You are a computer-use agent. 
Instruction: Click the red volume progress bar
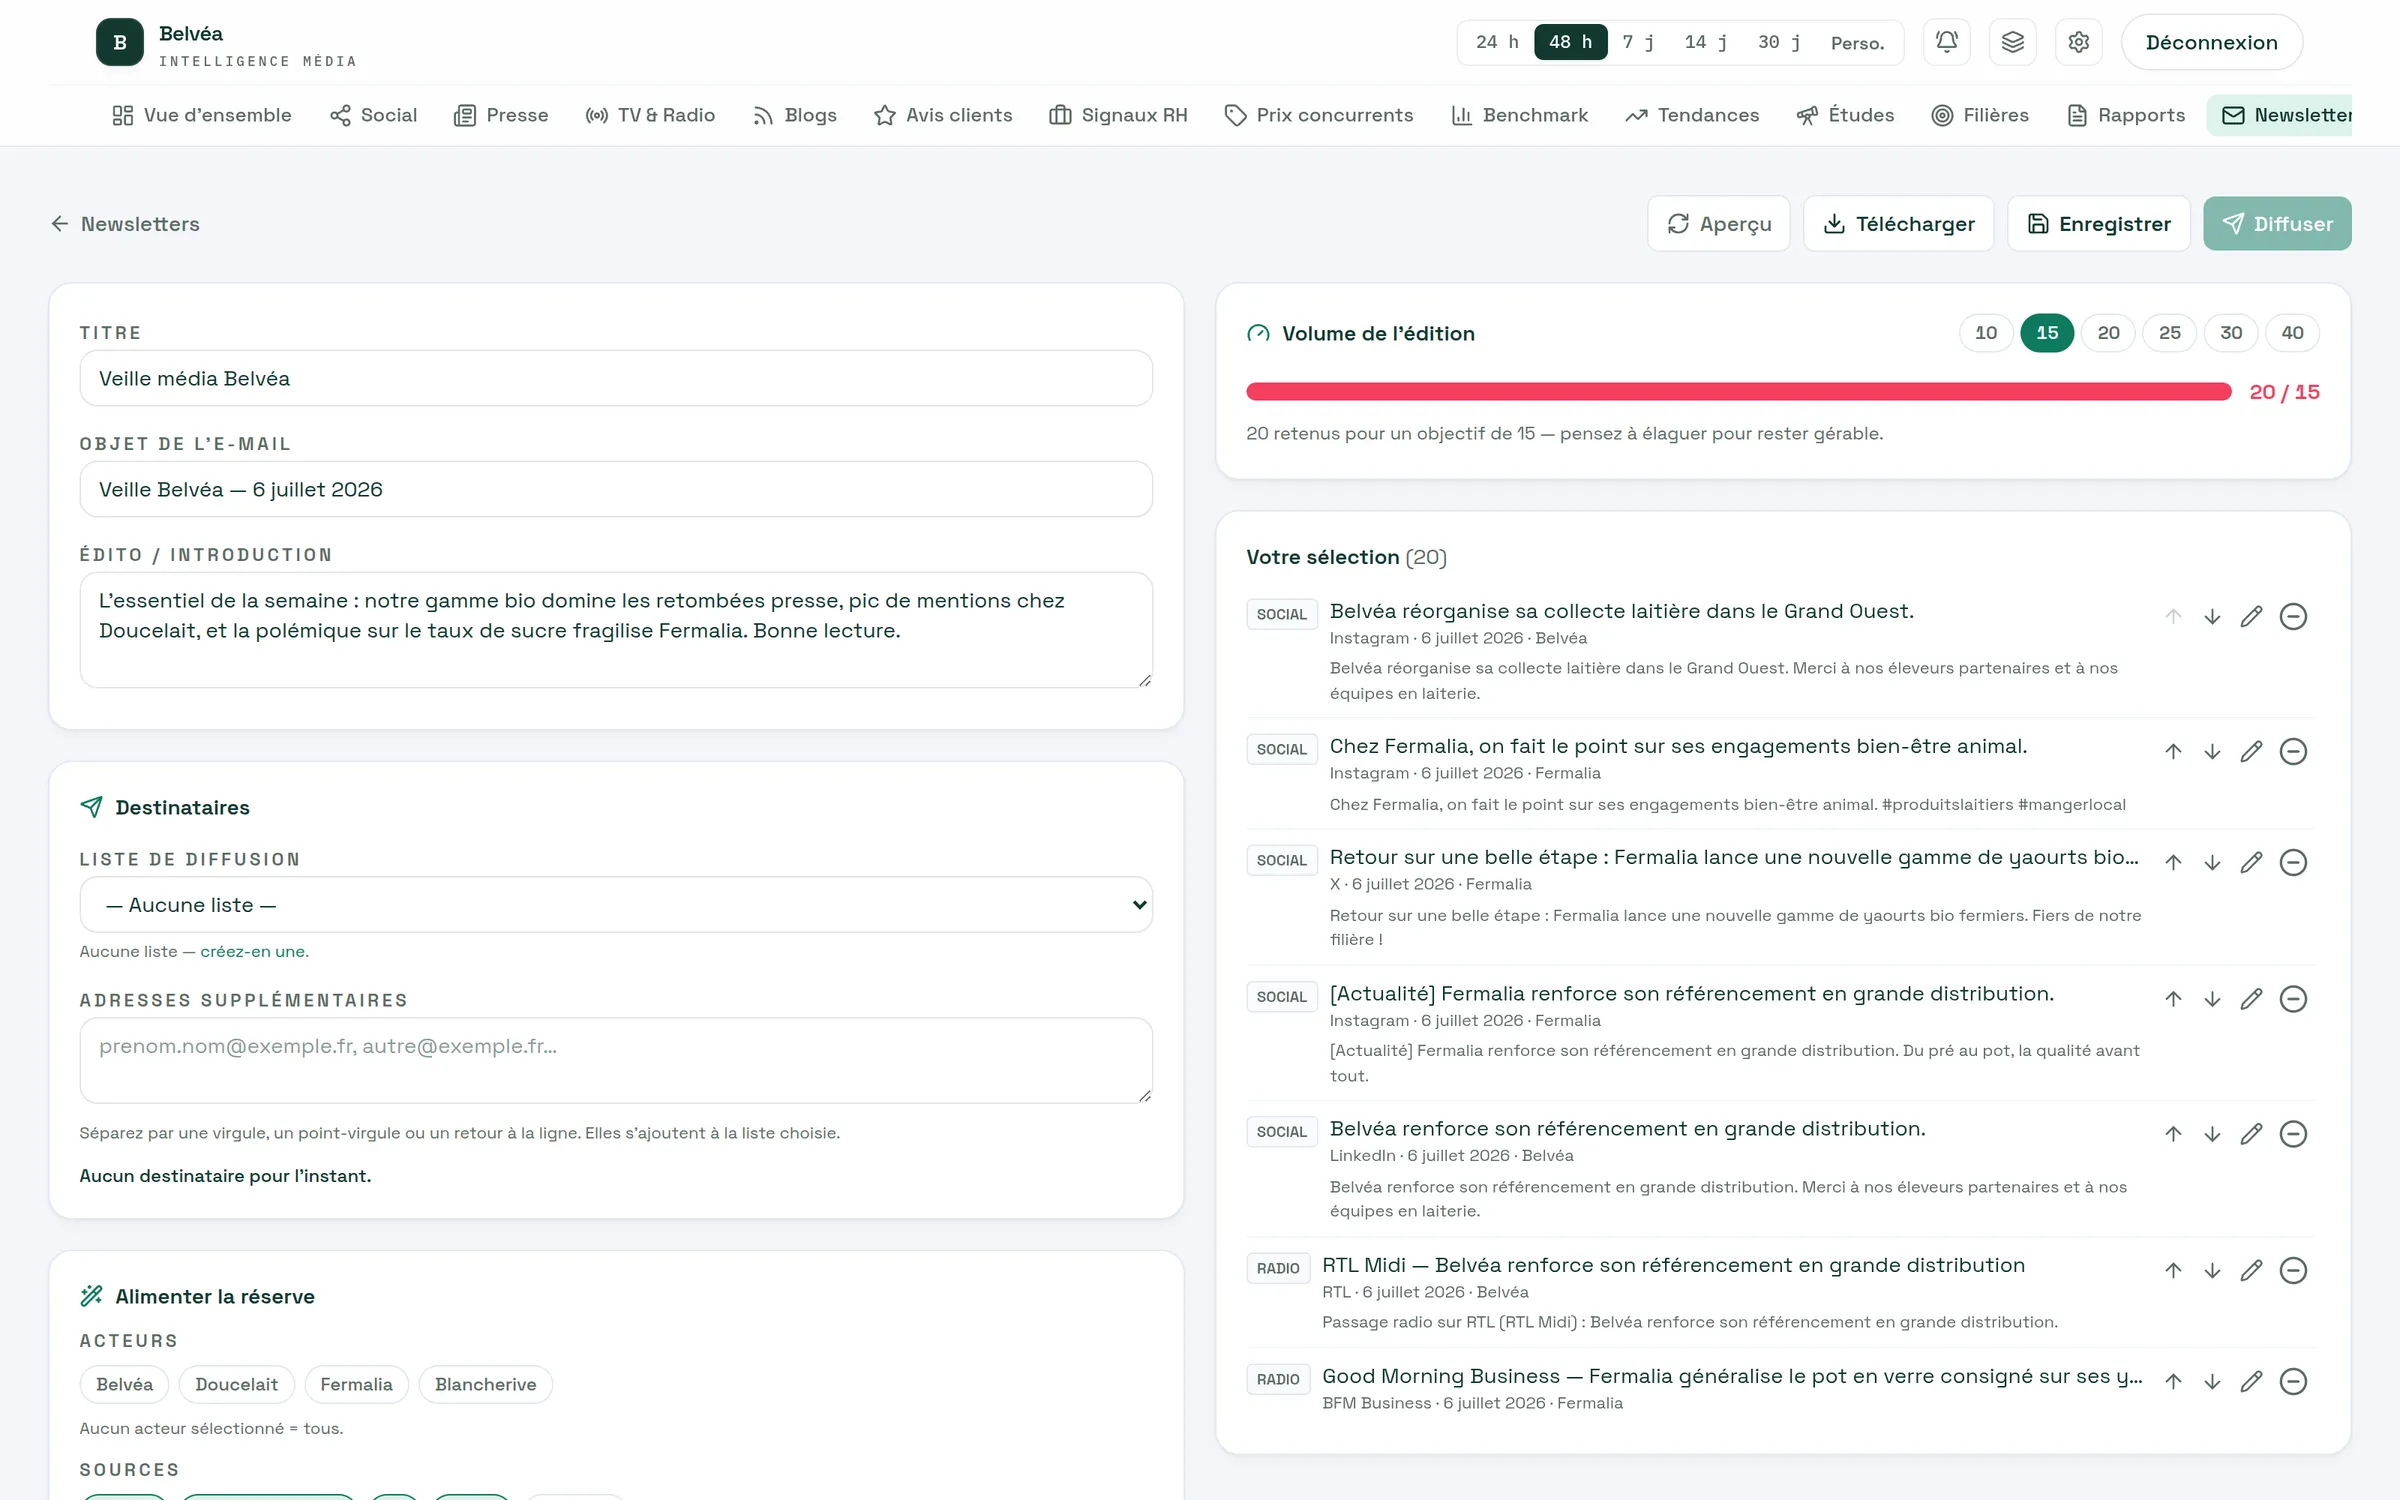point(1739,392)
